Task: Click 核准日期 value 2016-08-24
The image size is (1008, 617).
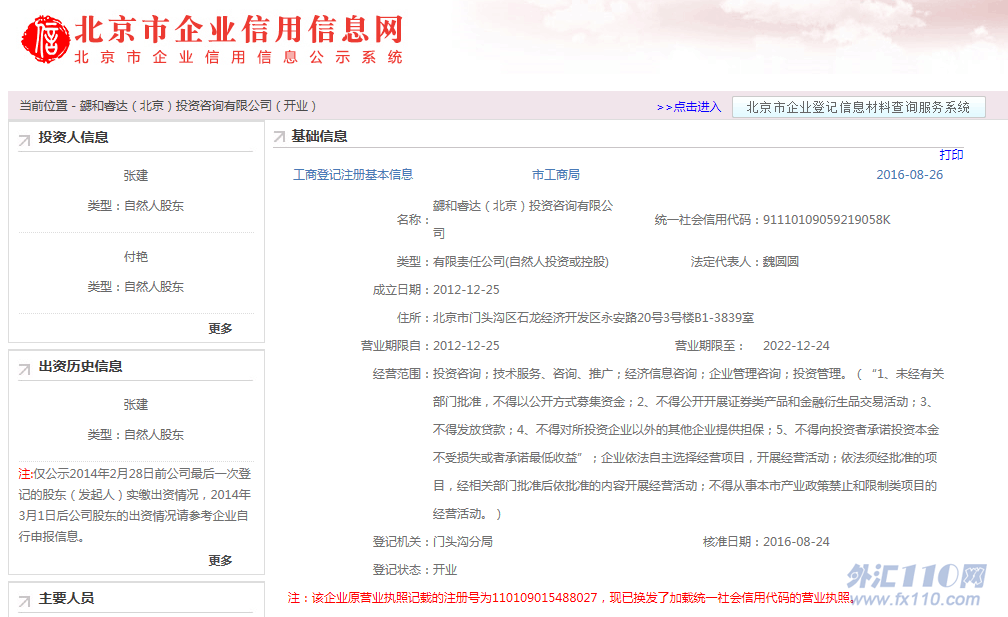Action: pos(796,542)
